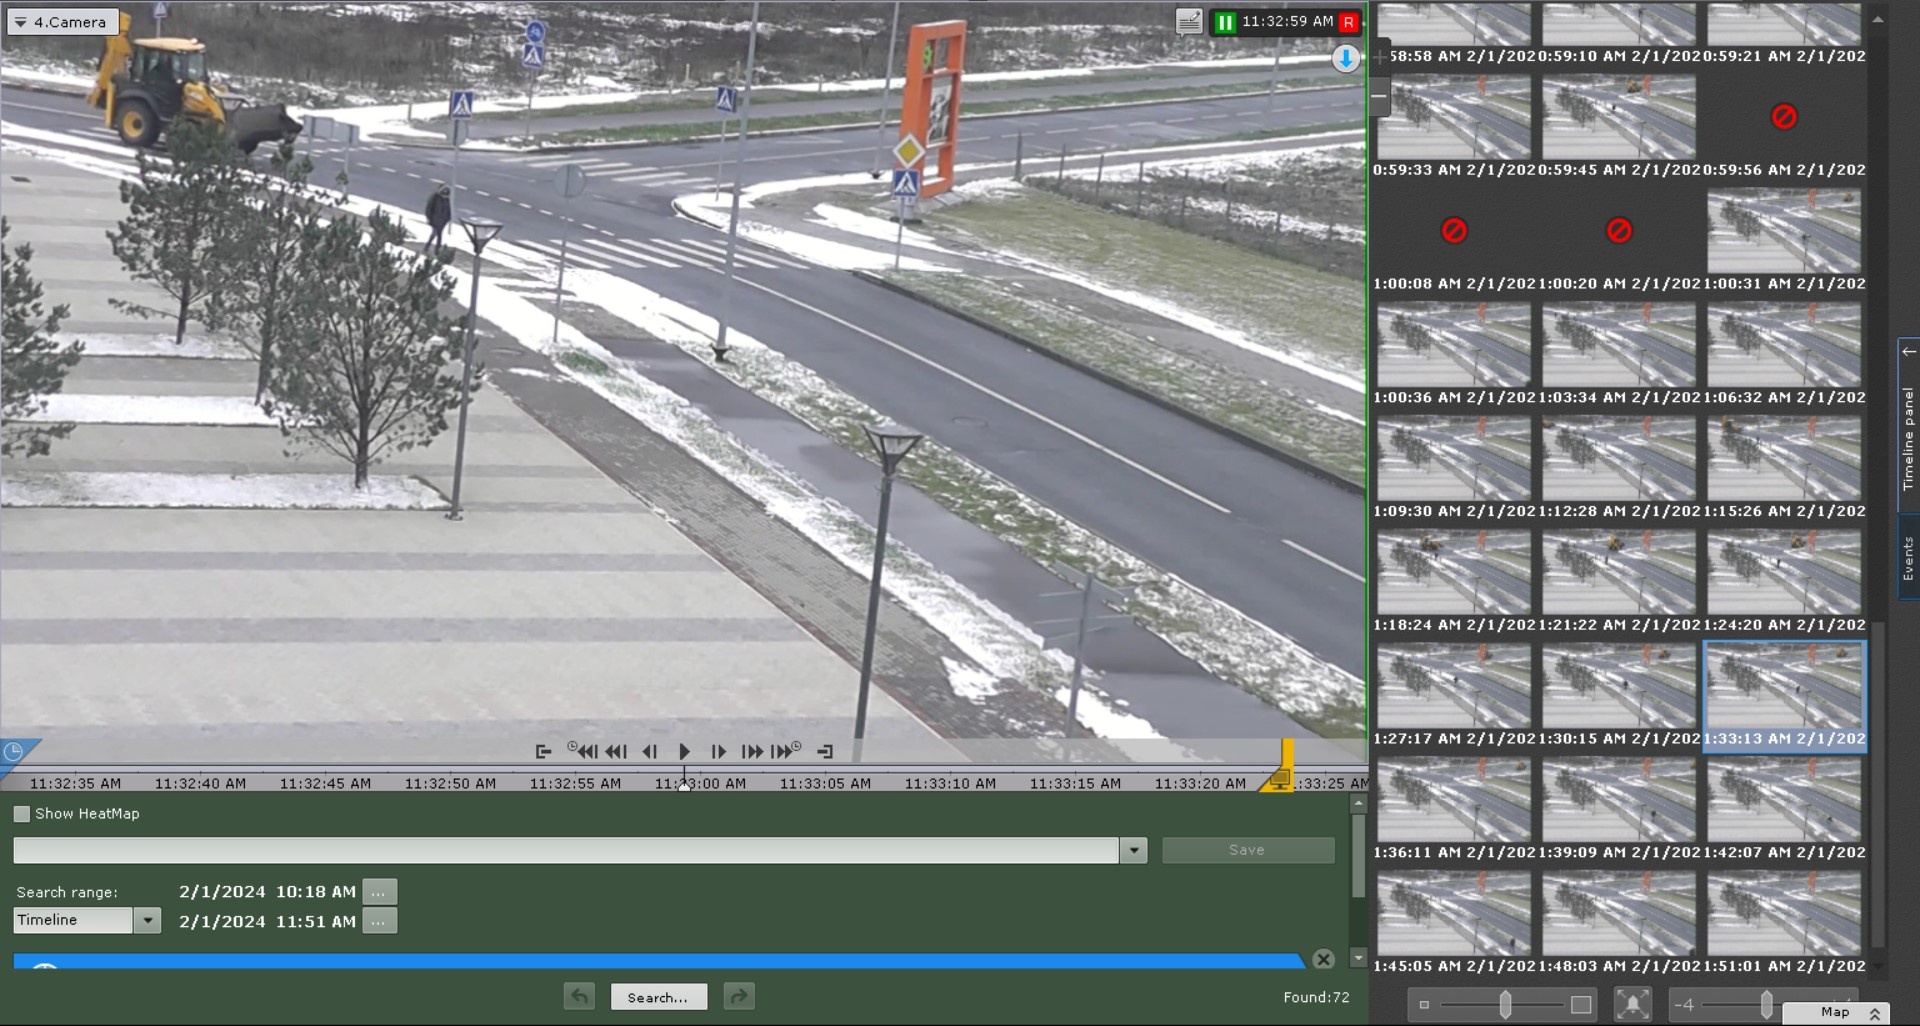Image resolution: width=1920 pixels, height=1026 pixels.
Task: Click the Search... button
Action: [658, 997]
